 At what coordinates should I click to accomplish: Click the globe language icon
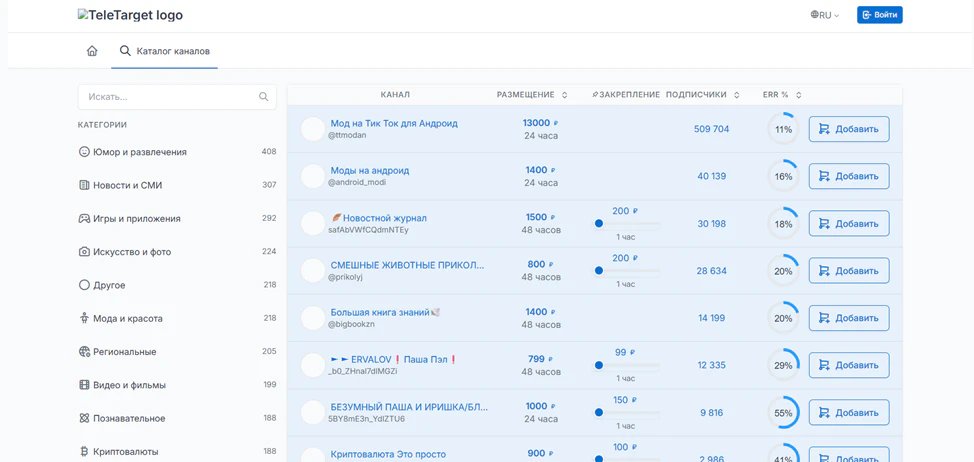(x=814, y=14)
